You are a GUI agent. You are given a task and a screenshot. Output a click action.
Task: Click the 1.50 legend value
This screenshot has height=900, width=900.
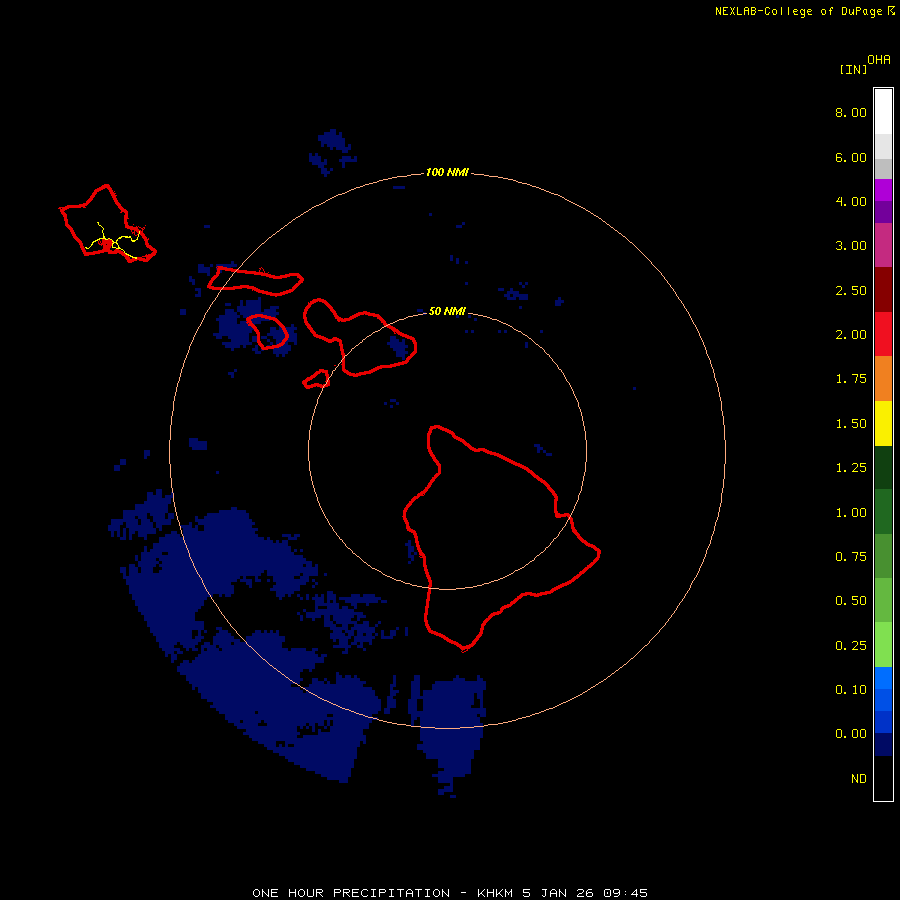pos(851,424)
